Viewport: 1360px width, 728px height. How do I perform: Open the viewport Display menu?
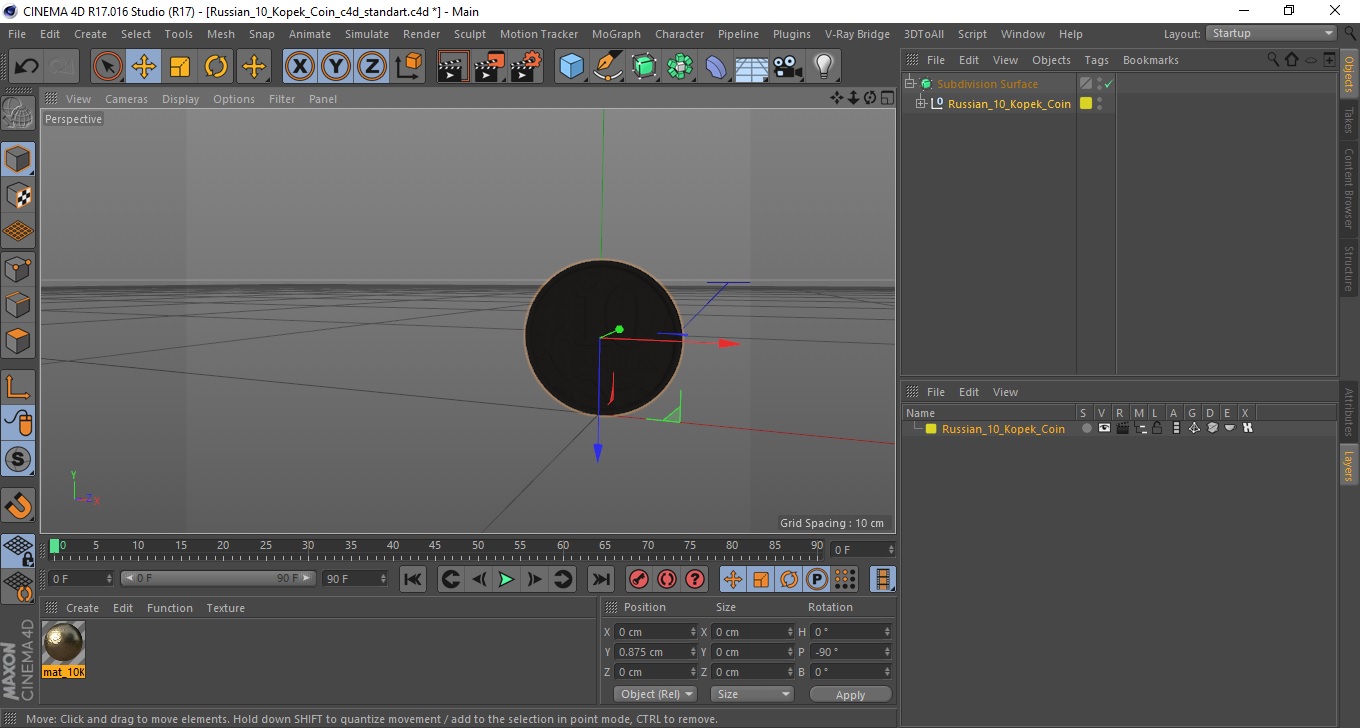(x=181, y=99)
